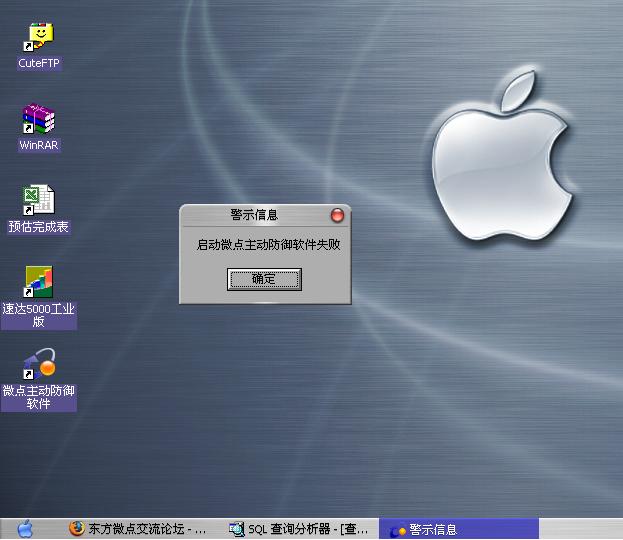Select the 微点主动防御软件 shortcut icon
The height and width of the screenshot is (540, 623).
pos(39,364)
